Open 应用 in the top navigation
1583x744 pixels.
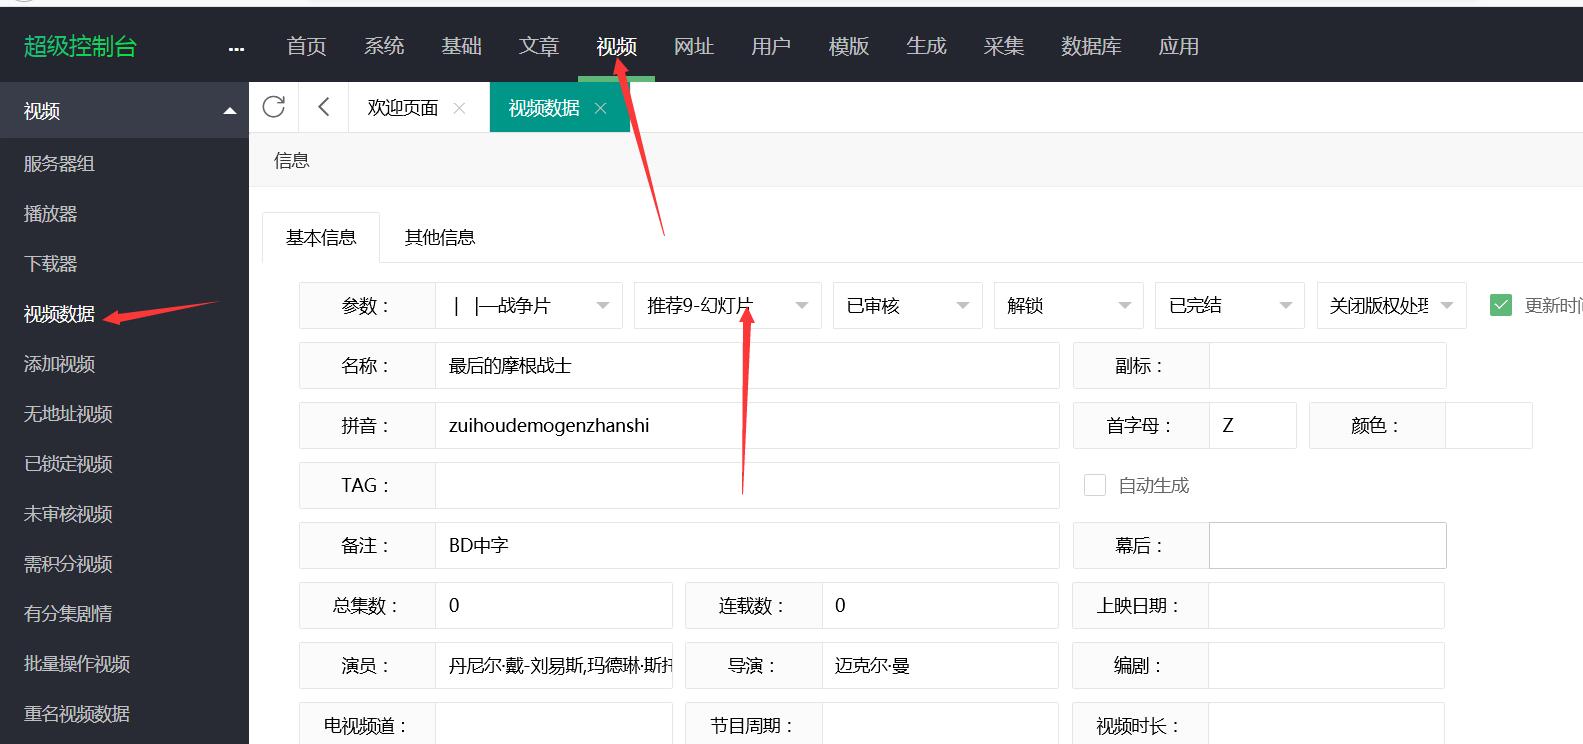pyautogui.click(x=1179, y=46)
